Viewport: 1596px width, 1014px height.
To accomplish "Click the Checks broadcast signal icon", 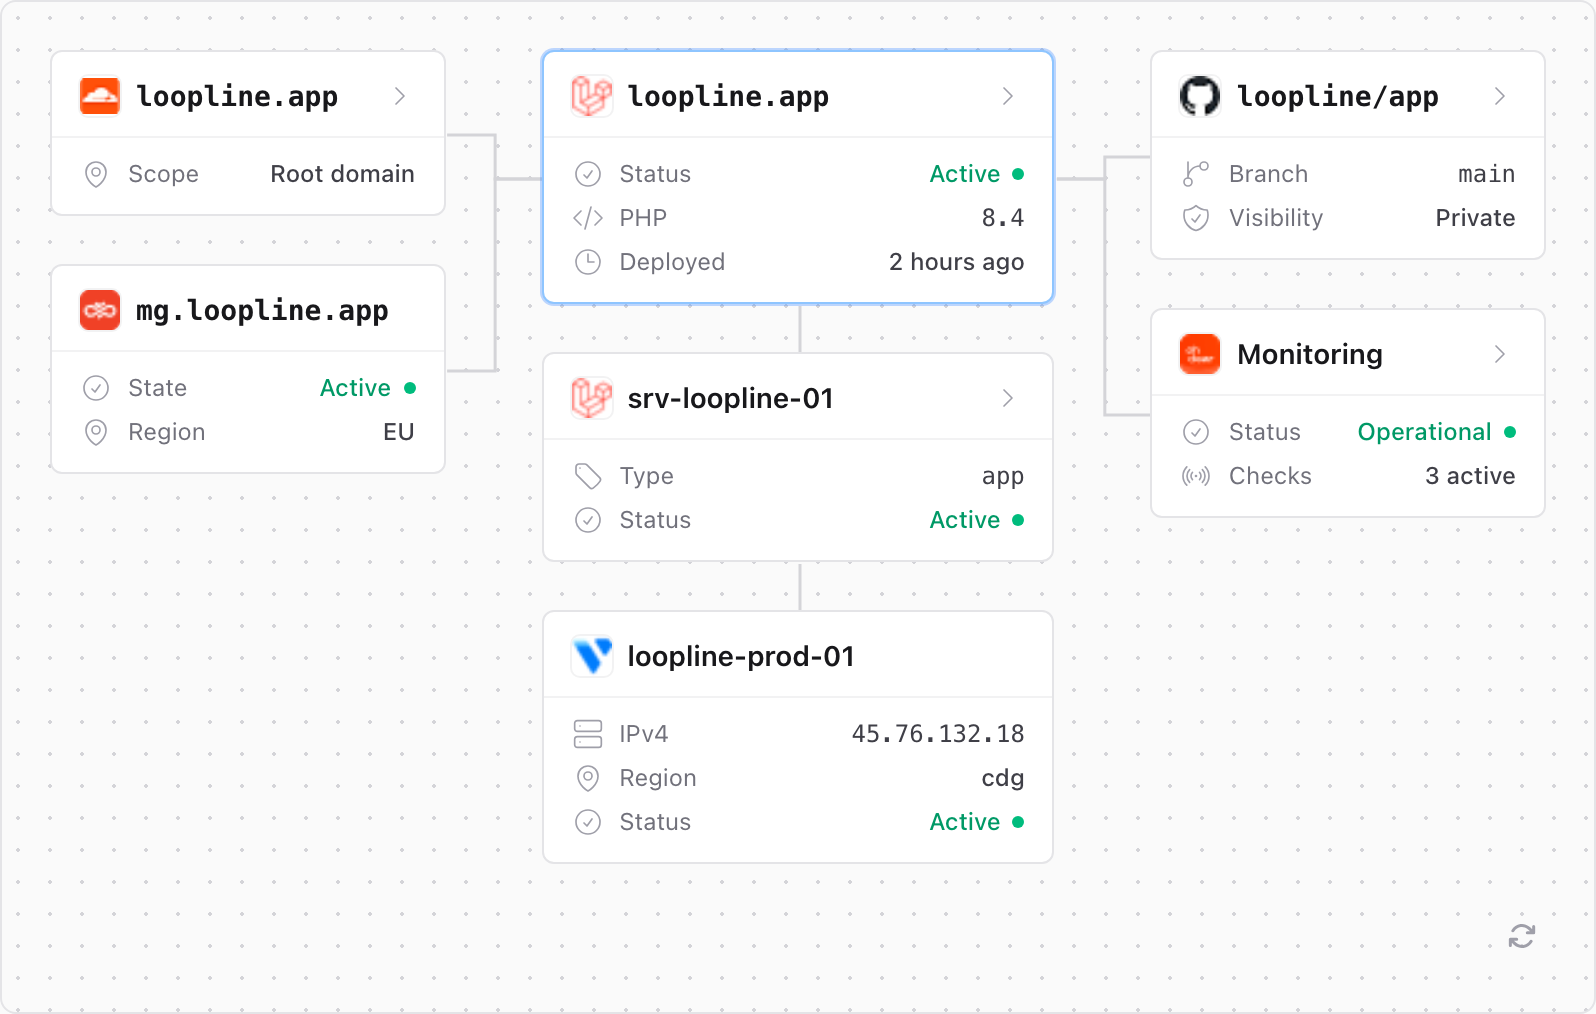I will (1196, 476).
